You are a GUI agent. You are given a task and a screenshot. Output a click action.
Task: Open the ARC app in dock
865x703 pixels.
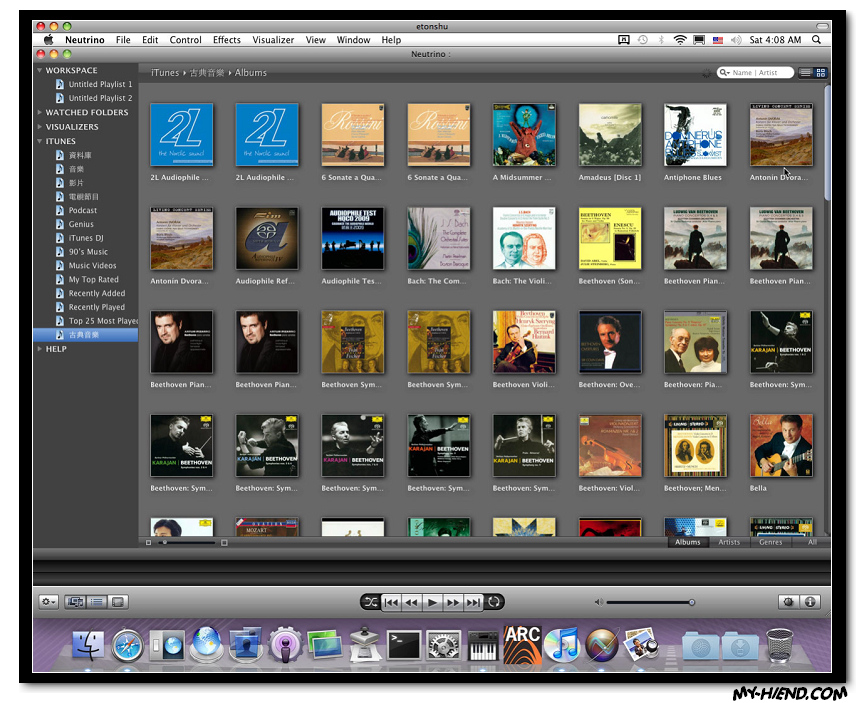(x=522, y=643)
